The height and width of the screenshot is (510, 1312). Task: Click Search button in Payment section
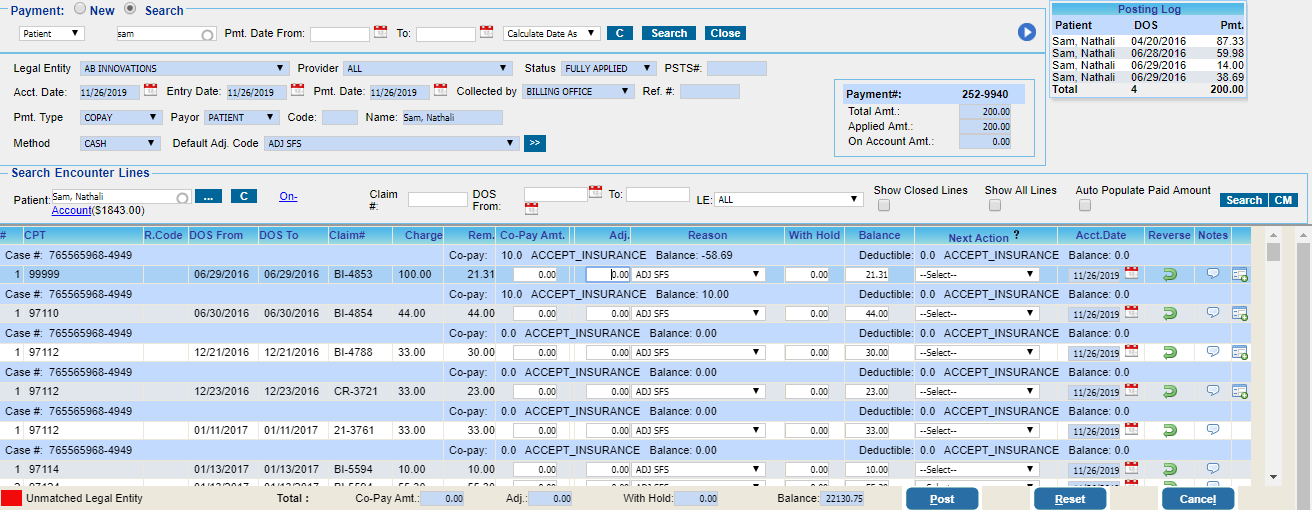coord(669,33)
